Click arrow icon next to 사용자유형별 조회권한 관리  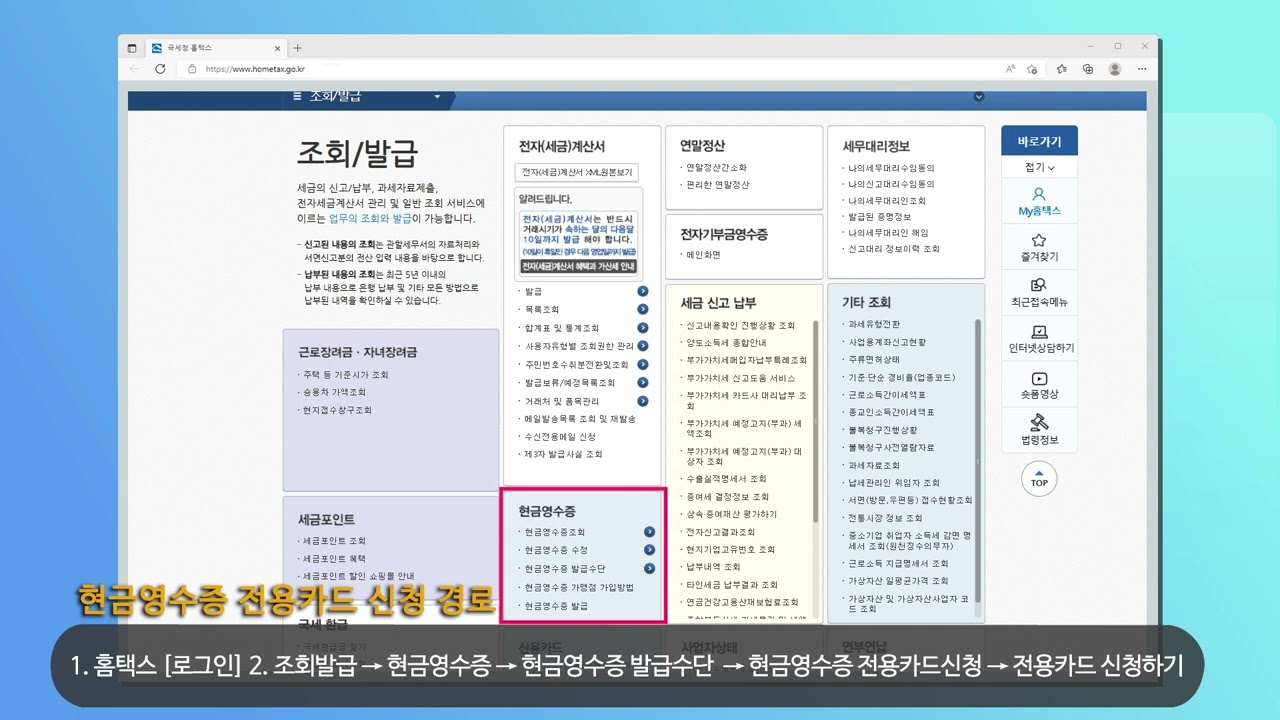(643, 346)
